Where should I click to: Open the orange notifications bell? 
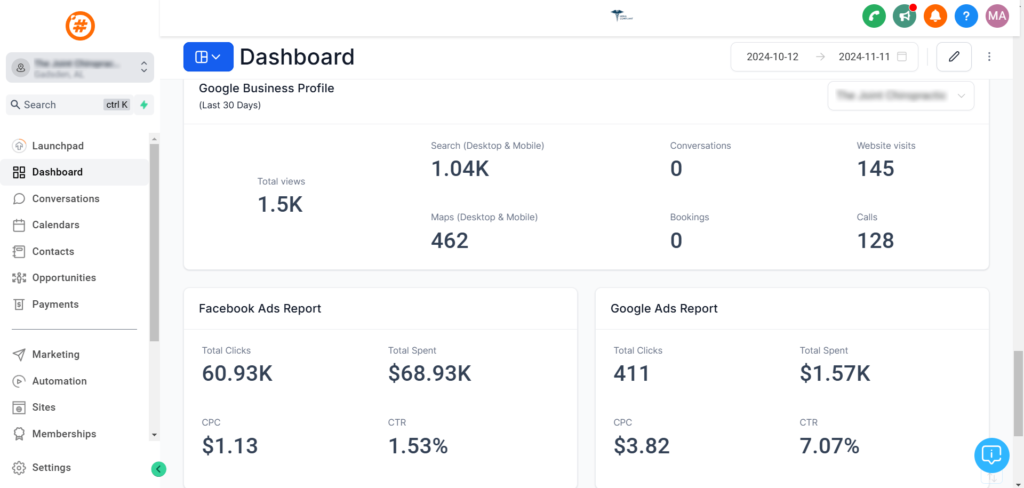935,16
